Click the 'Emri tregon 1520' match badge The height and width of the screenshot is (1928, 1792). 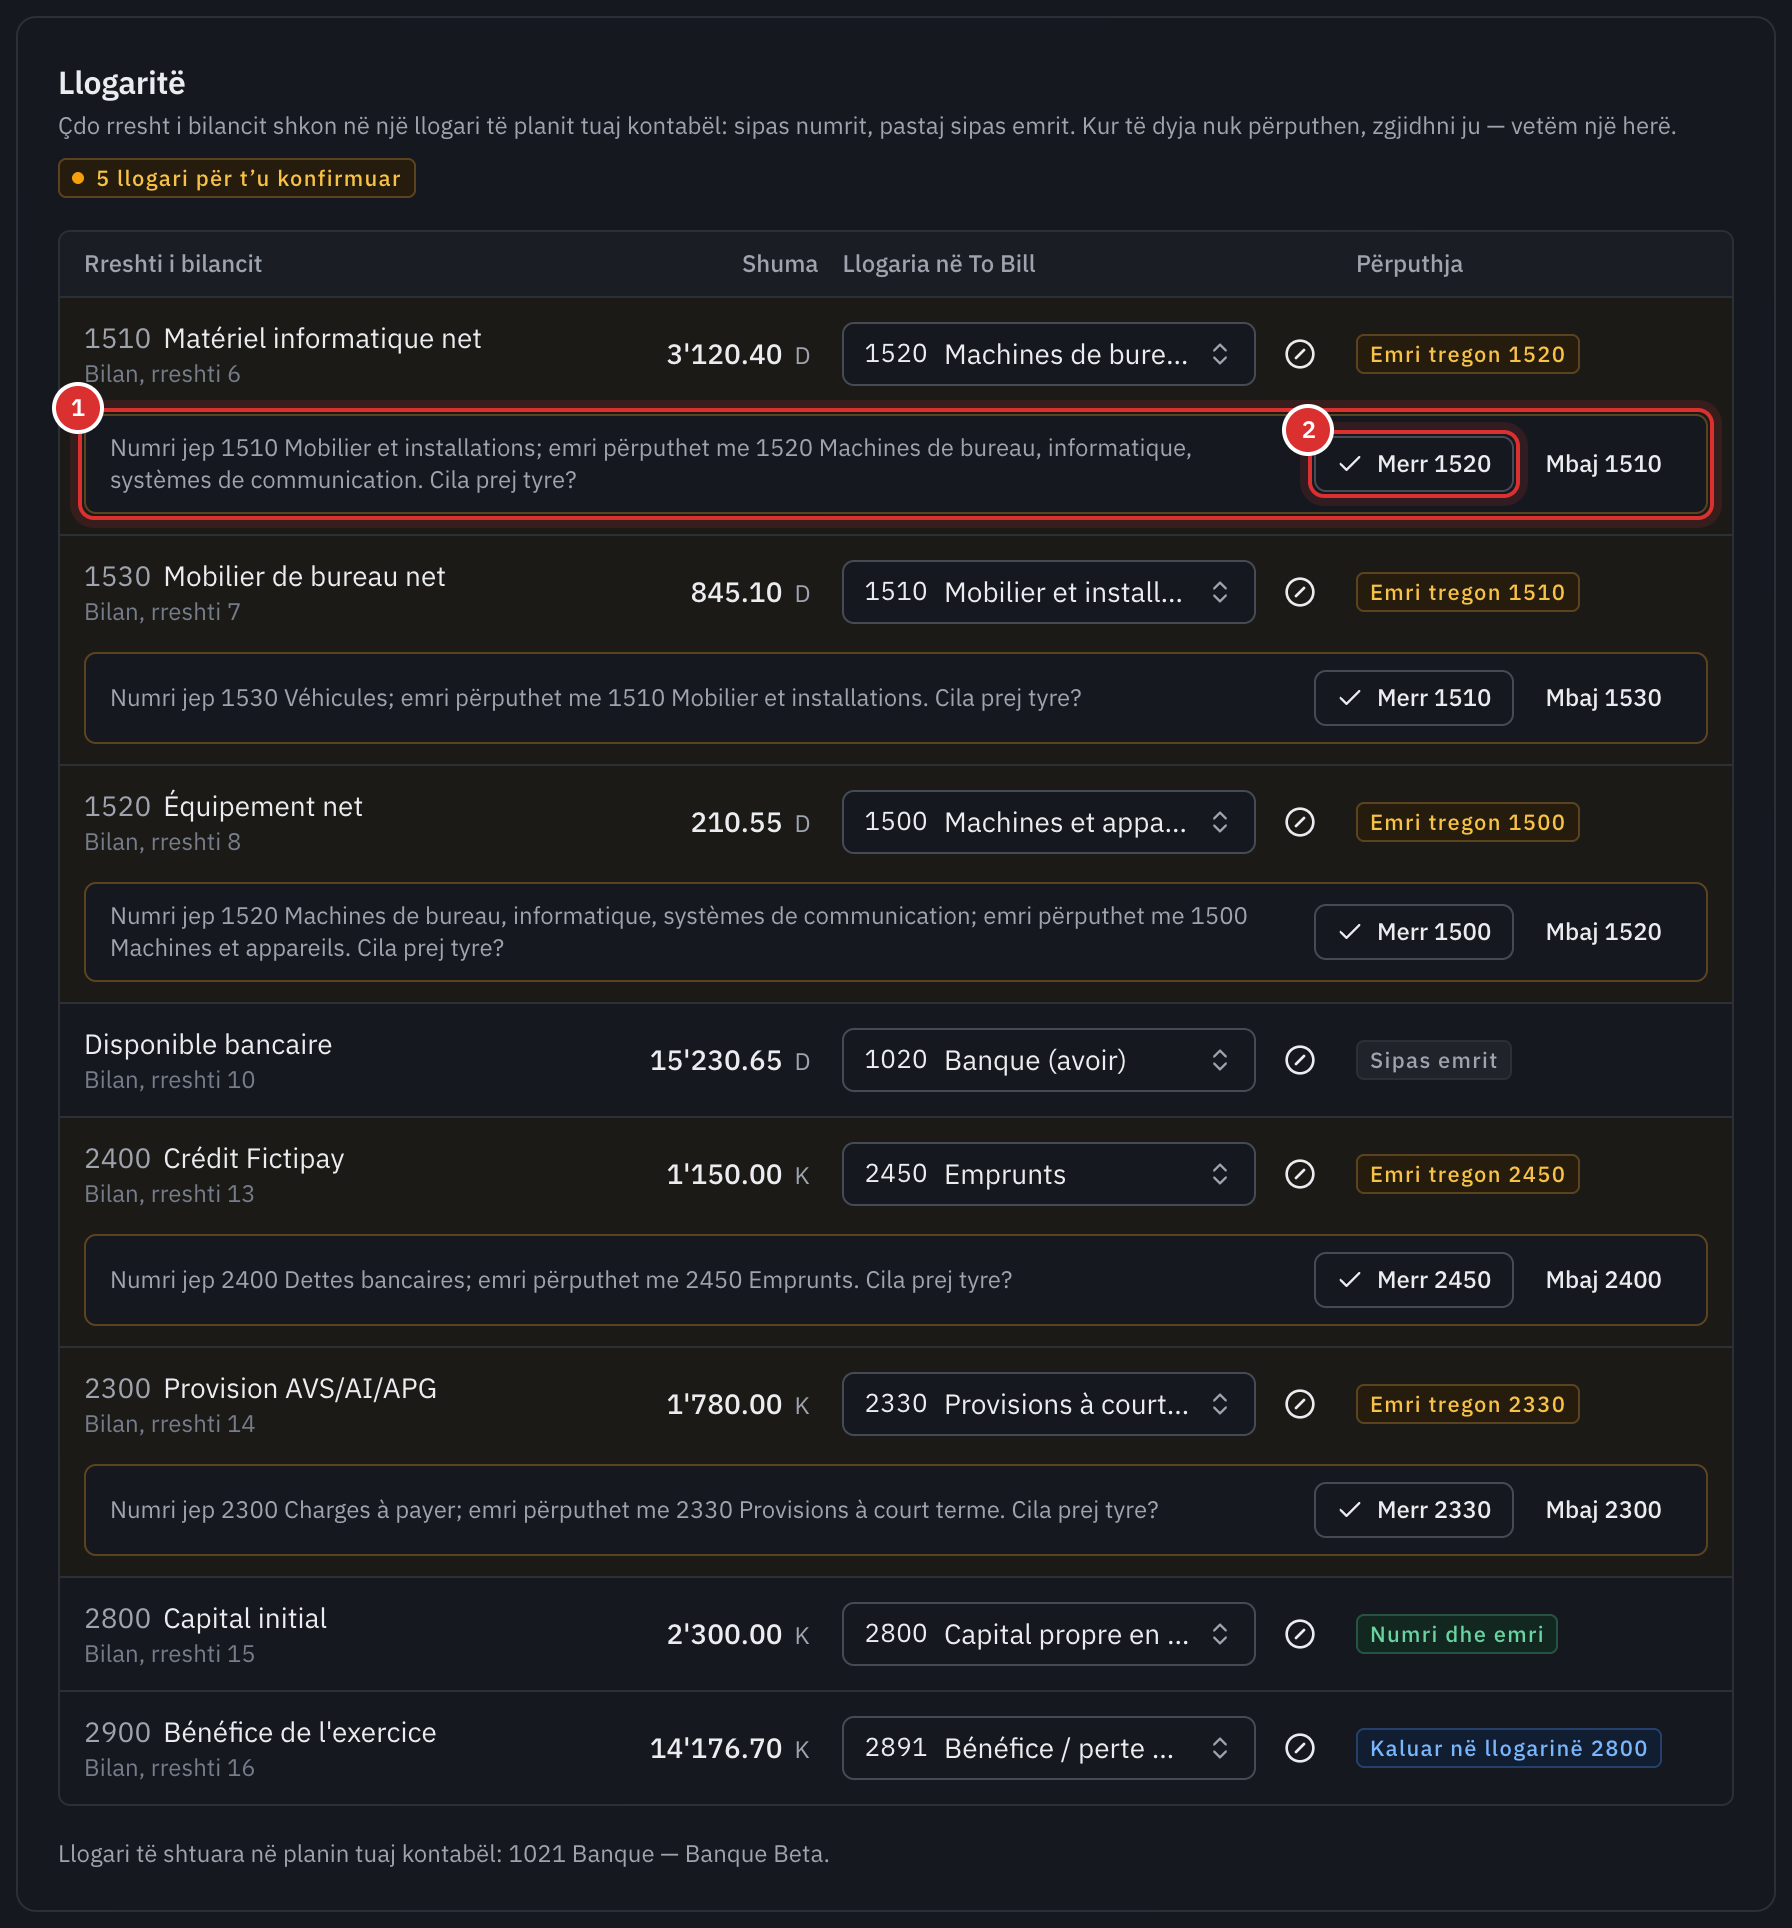point(1467,354)
